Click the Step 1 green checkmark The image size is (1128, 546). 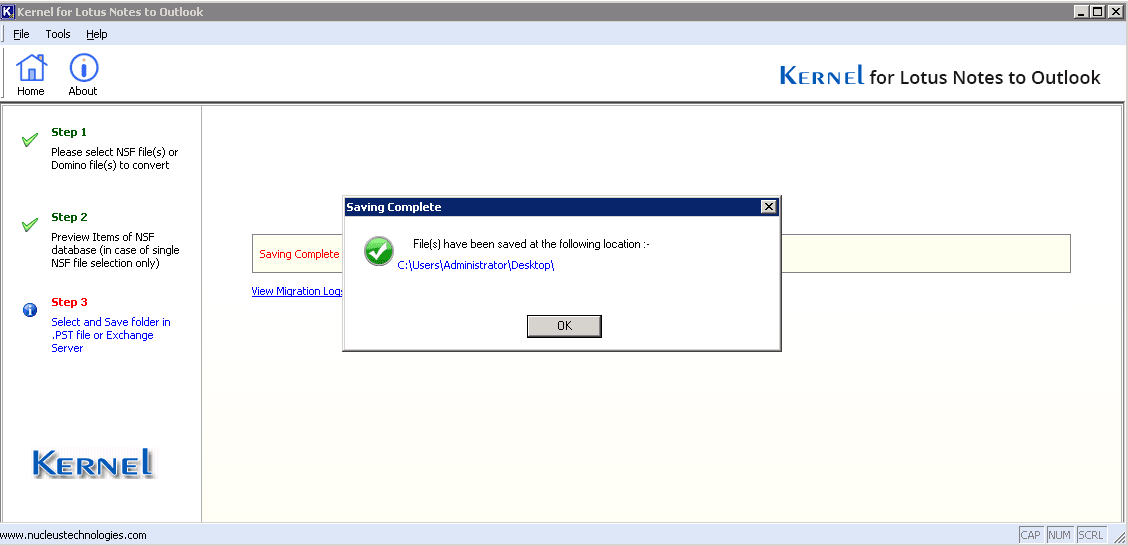pyautogui.click(x=30, y=140)
